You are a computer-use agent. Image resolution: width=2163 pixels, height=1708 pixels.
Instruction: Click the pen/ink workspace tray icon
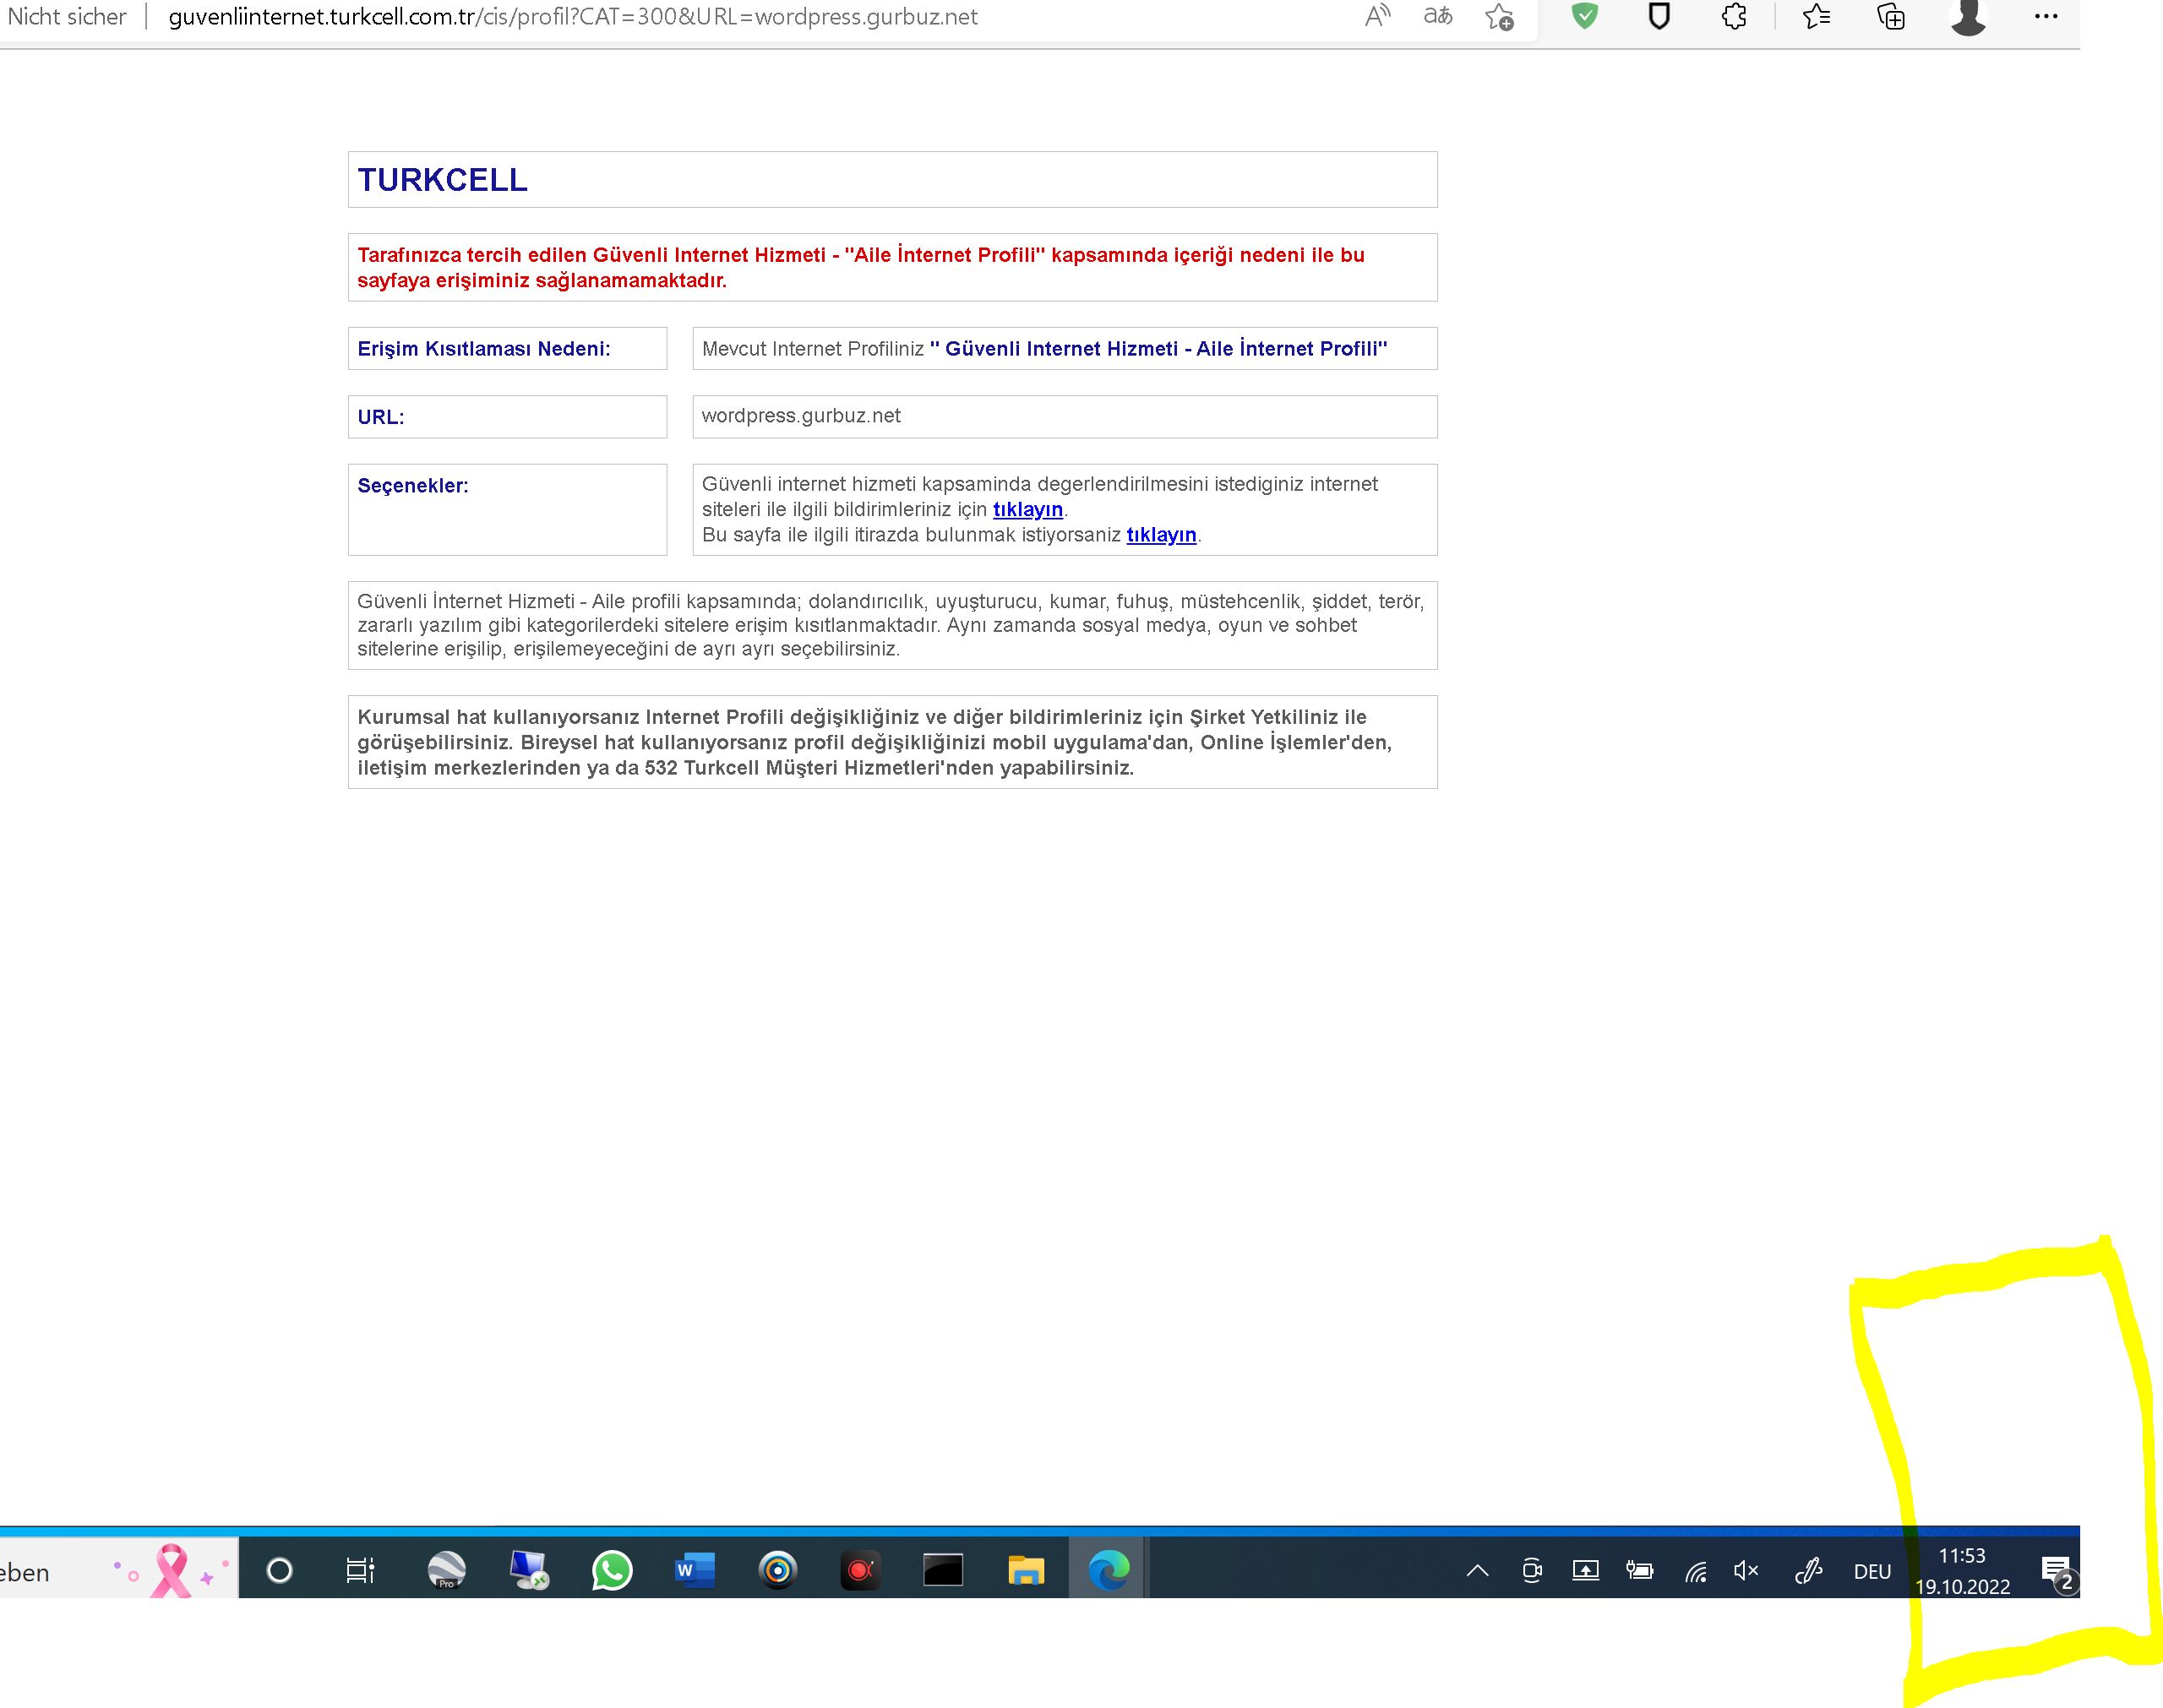click(1809, 1570)
